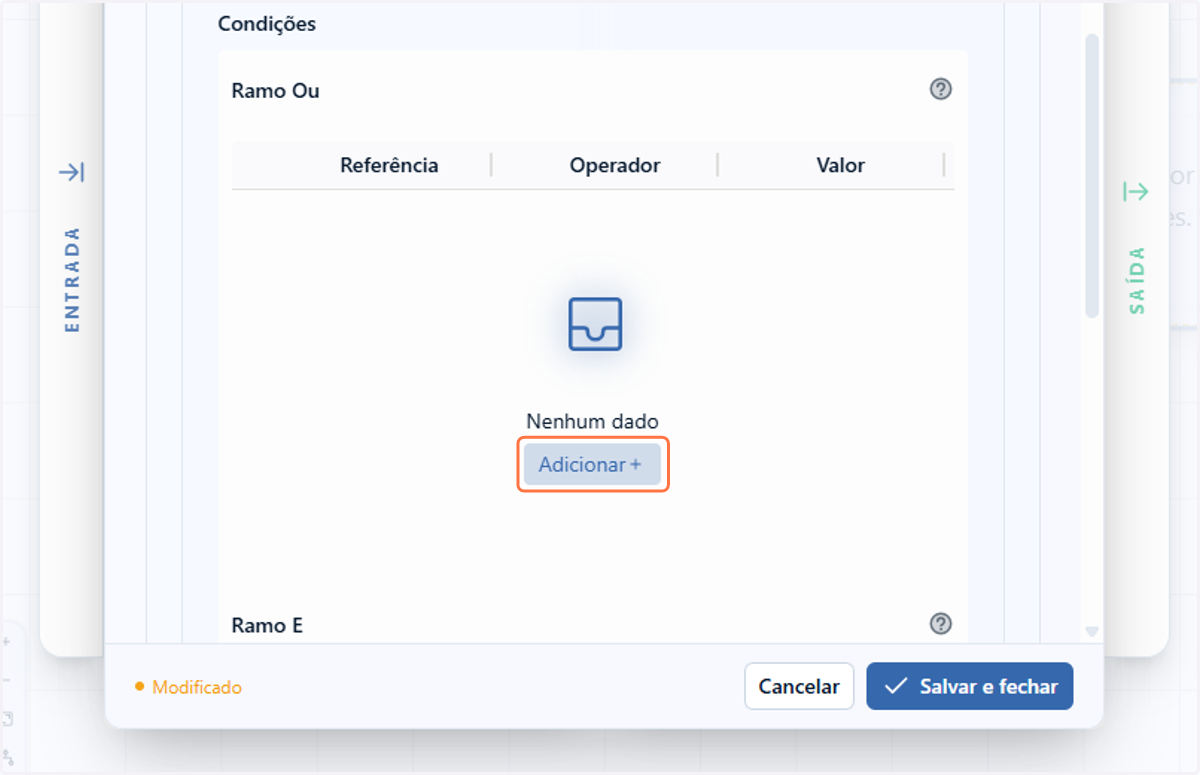The image size is (1200, 775).
Task: Click the Ramo Ou title
Action: (275, 90)
